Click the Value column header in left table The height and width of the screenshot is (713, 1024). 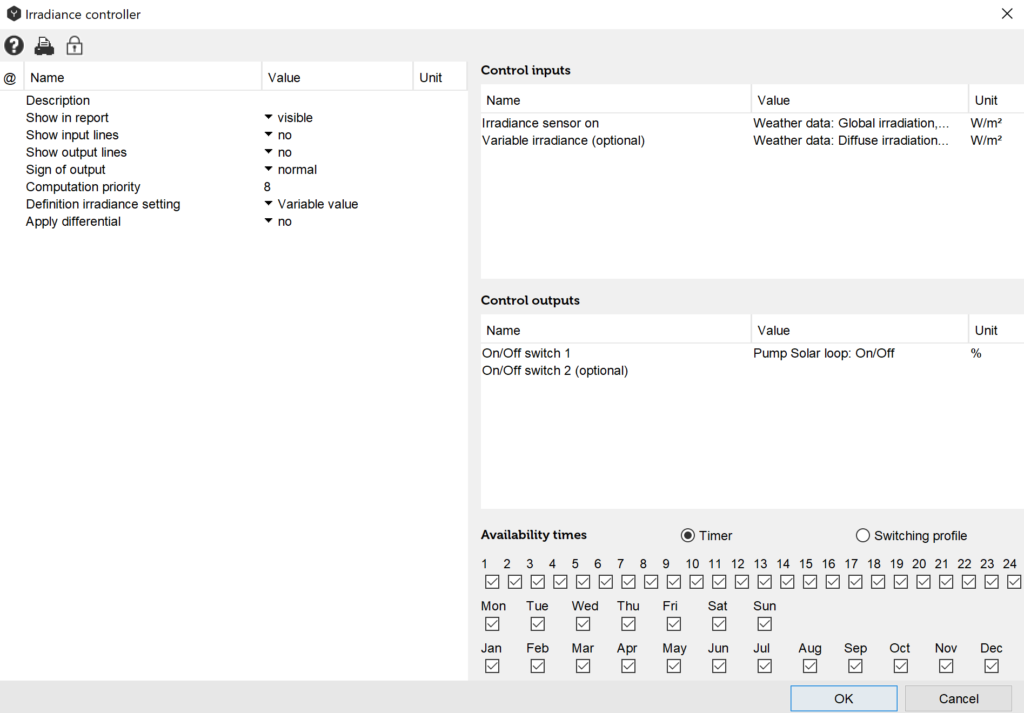tap(337, 78)
